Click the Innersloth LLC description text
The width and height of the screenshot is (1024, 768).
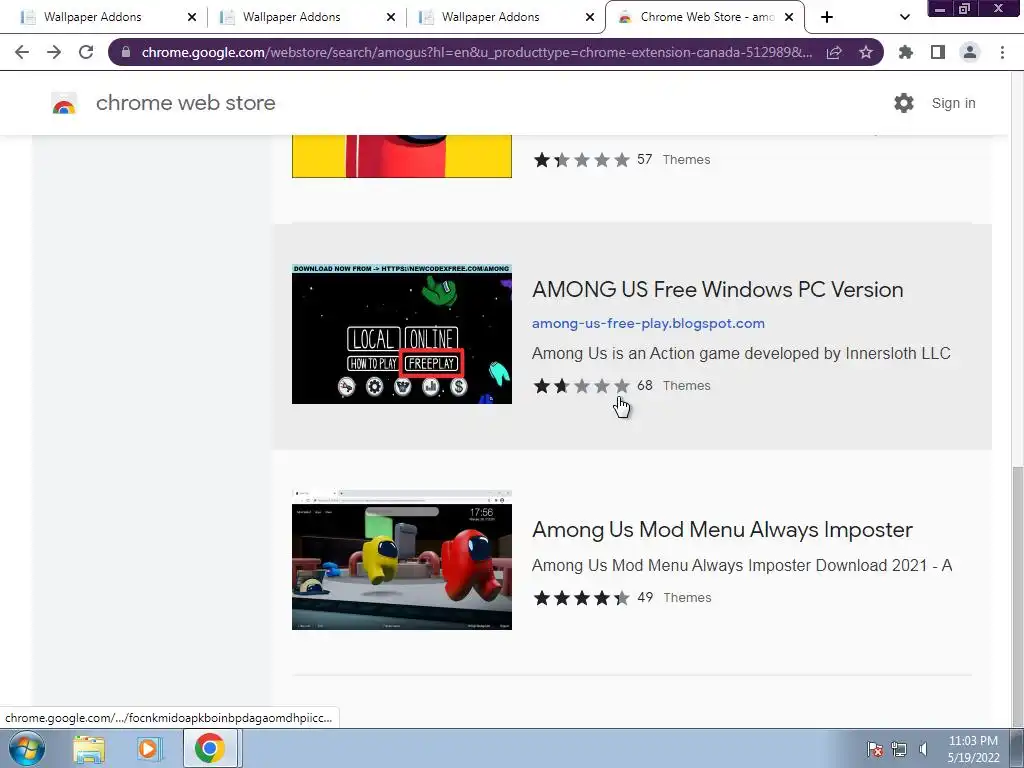(741, 353)
